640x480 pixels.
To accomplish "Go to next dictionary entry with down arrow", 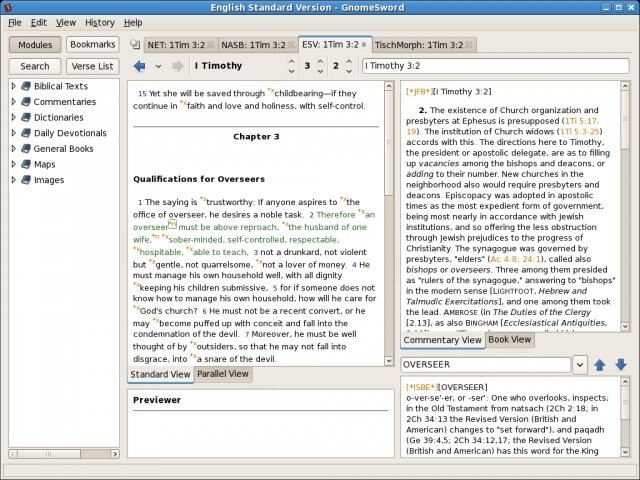I will pos(620,365).
